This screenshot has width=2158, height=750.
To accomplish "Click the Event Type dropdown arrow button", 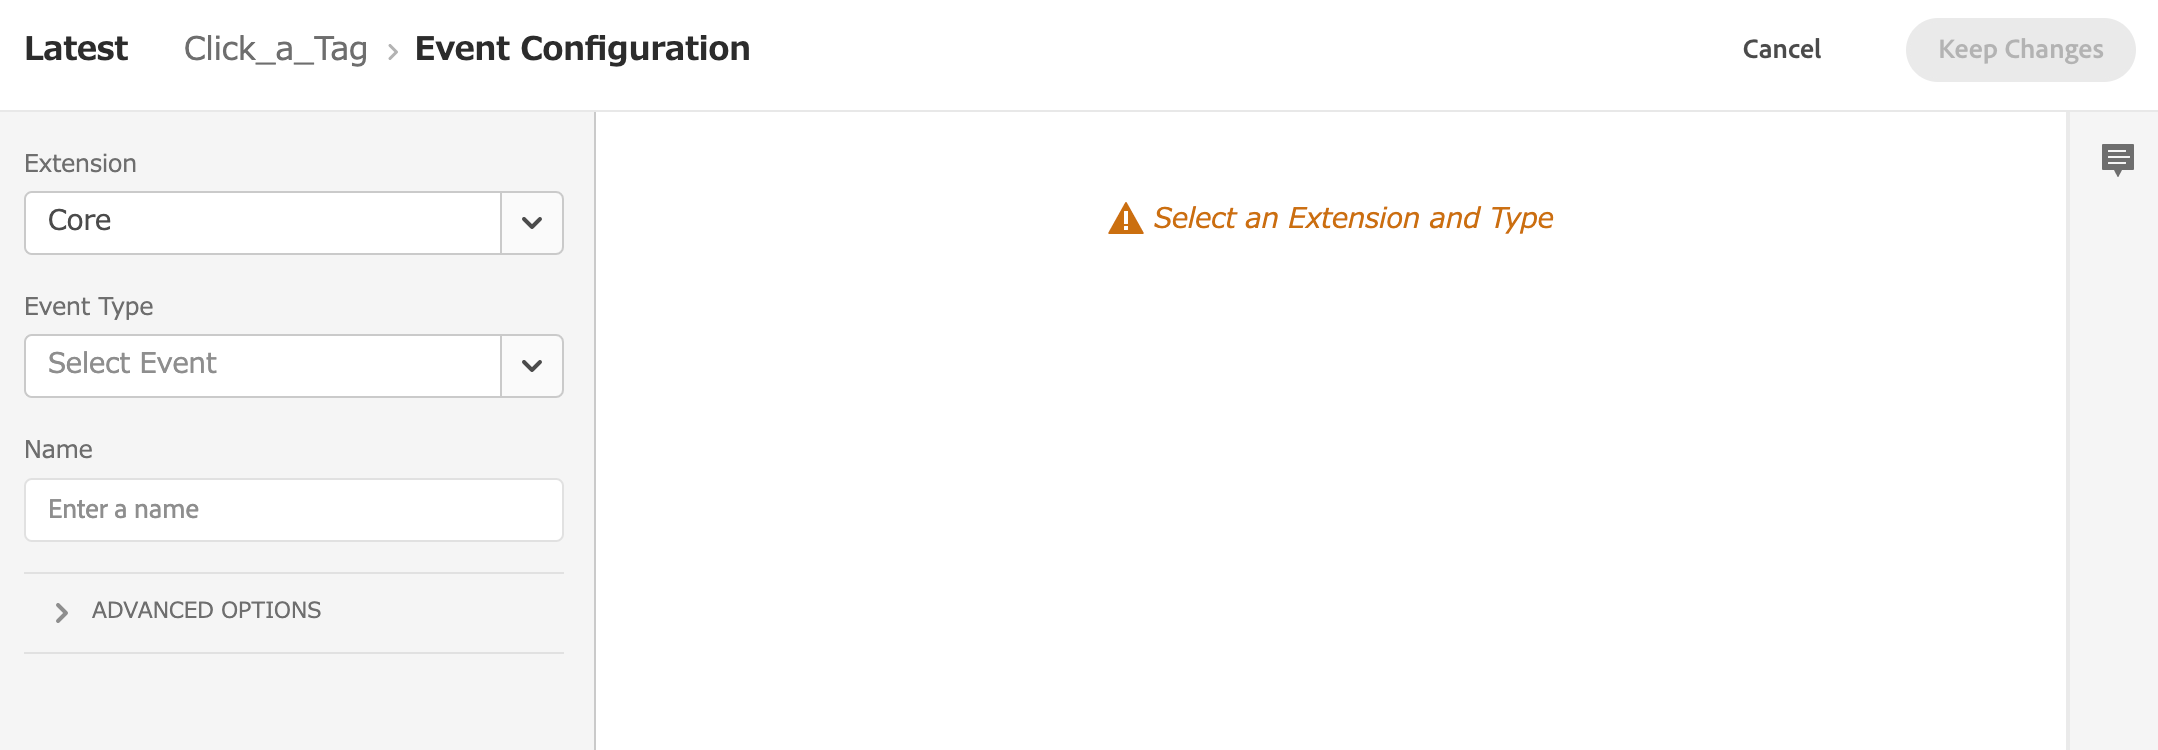I will [532, 366].
